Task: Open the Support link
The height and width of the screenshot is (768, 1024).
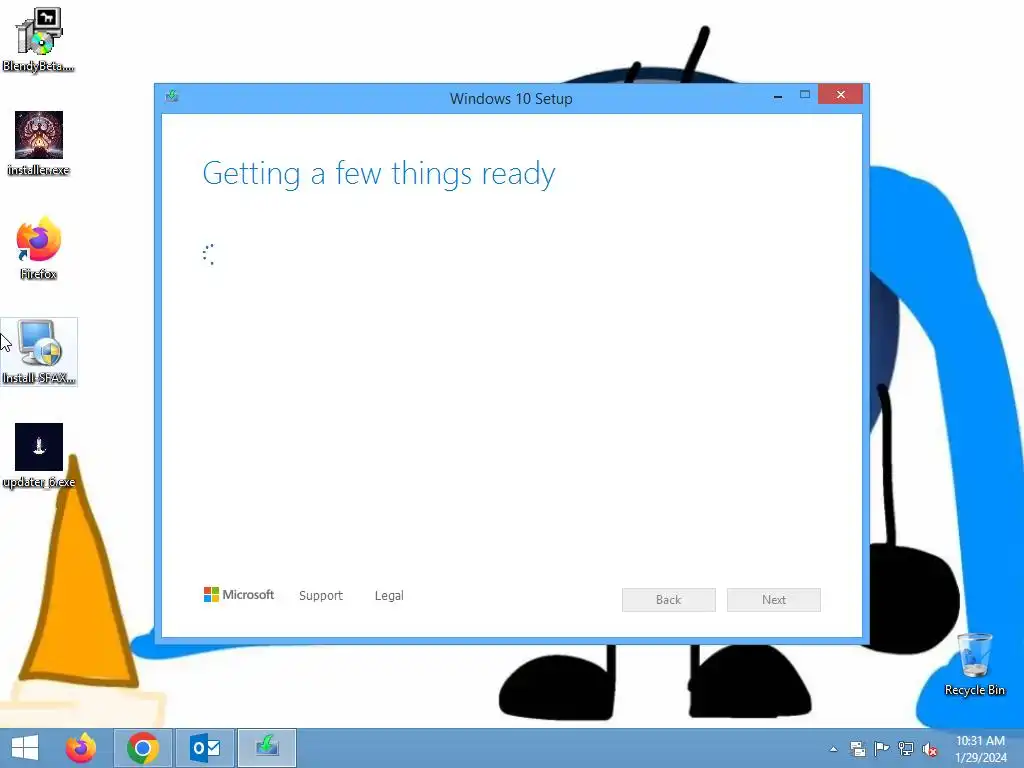Action: coord(321,596)
